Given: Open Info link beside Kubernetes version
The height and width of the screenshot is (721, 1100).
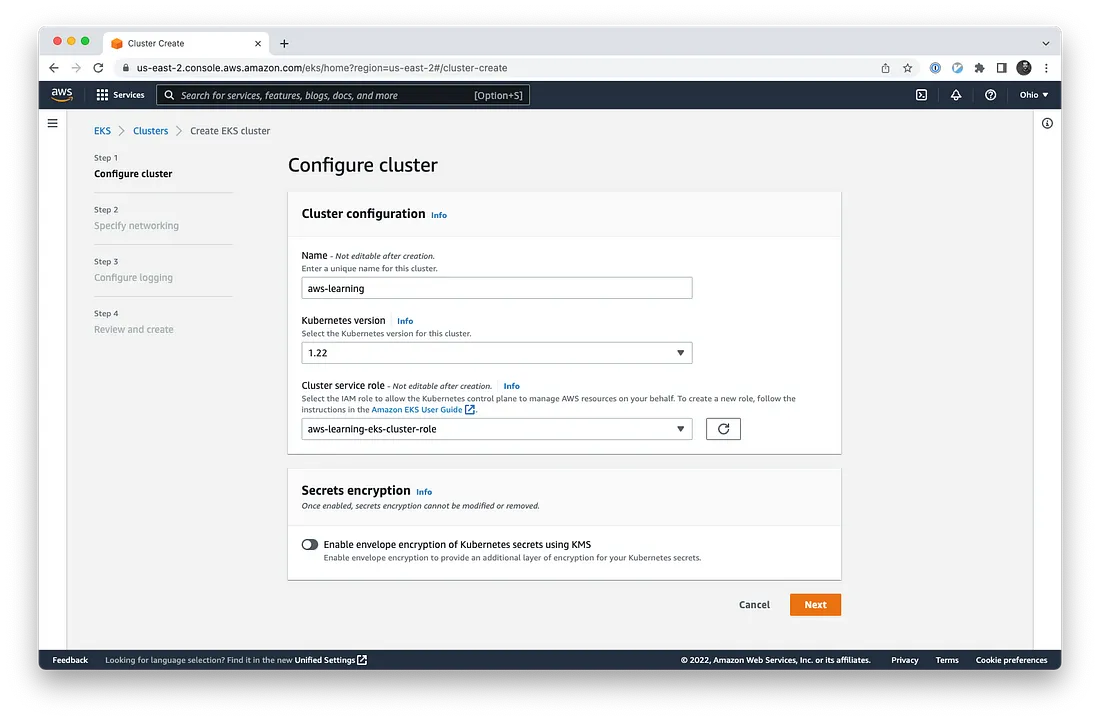Looking at the screenshot, I should 405,321.
